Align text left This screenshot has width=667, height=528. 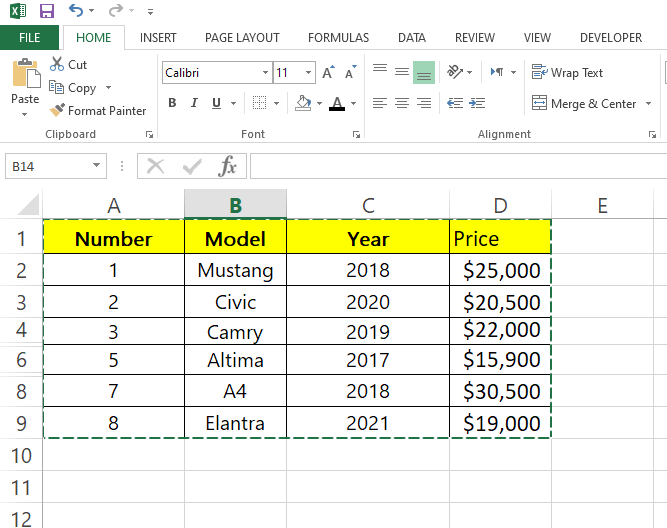380,103
